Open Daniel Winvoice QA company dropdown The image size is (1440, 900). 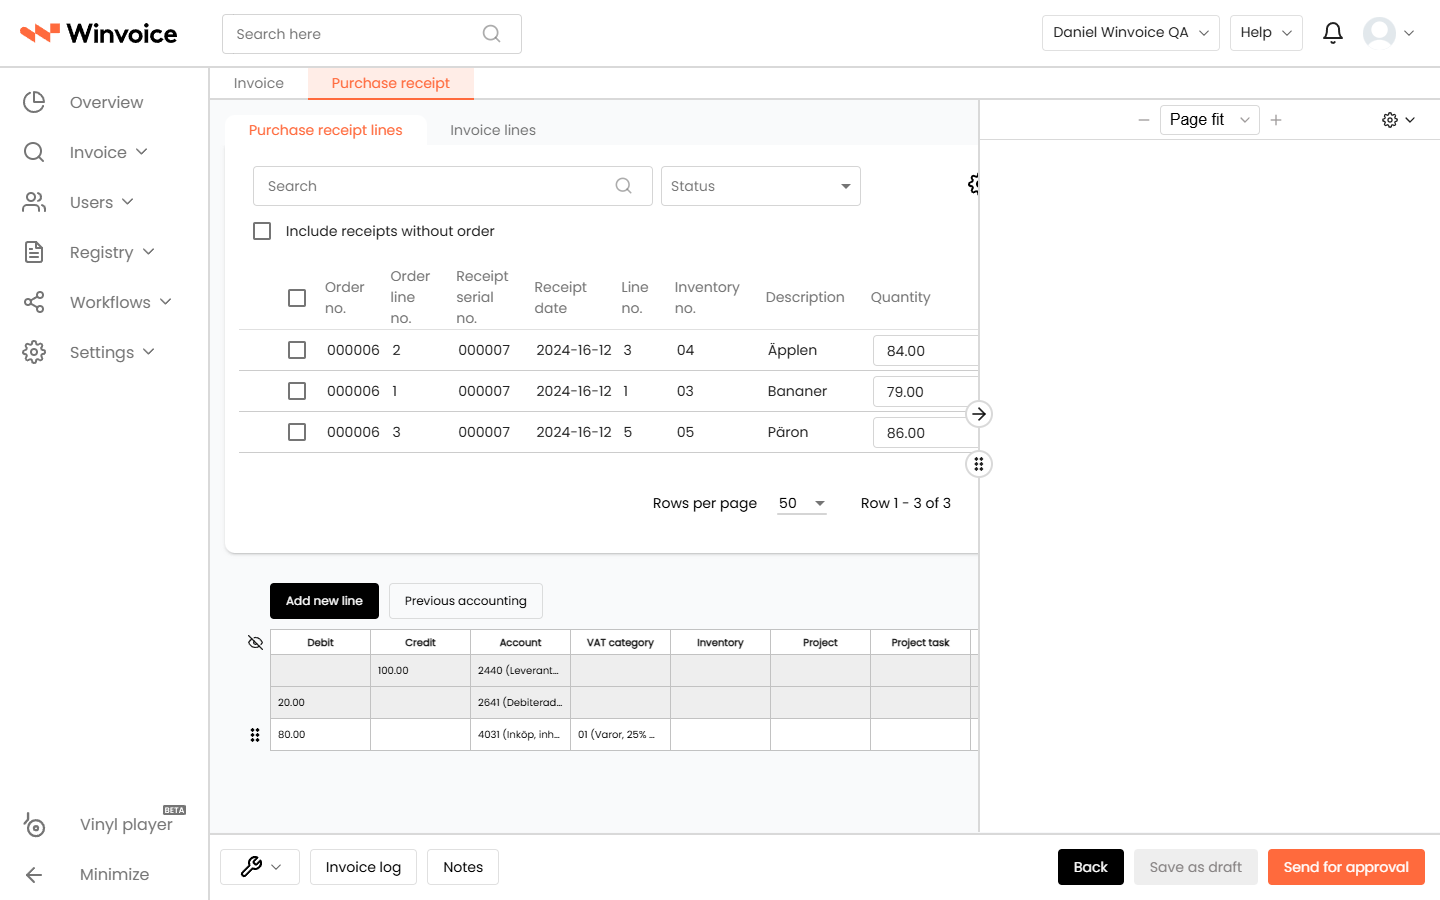[x=1131, y=33]
